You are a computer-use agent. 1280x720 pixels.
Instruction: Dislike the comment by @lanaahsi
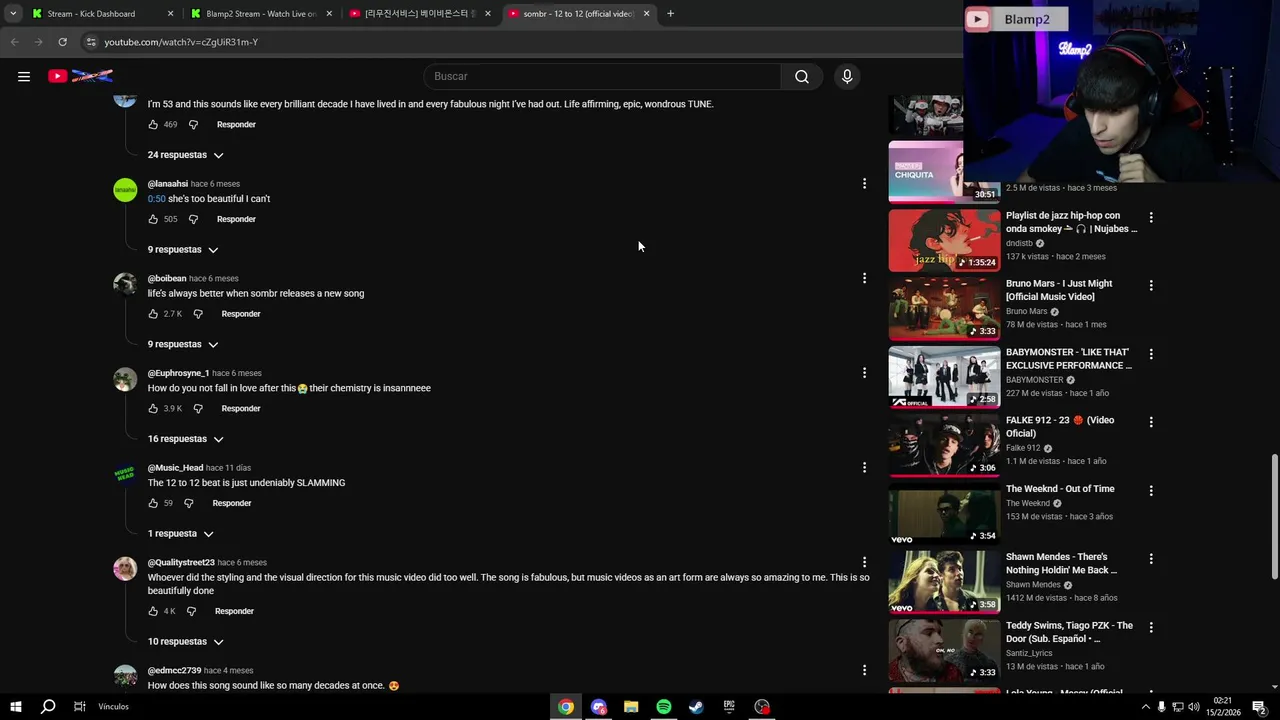(193, 219)
